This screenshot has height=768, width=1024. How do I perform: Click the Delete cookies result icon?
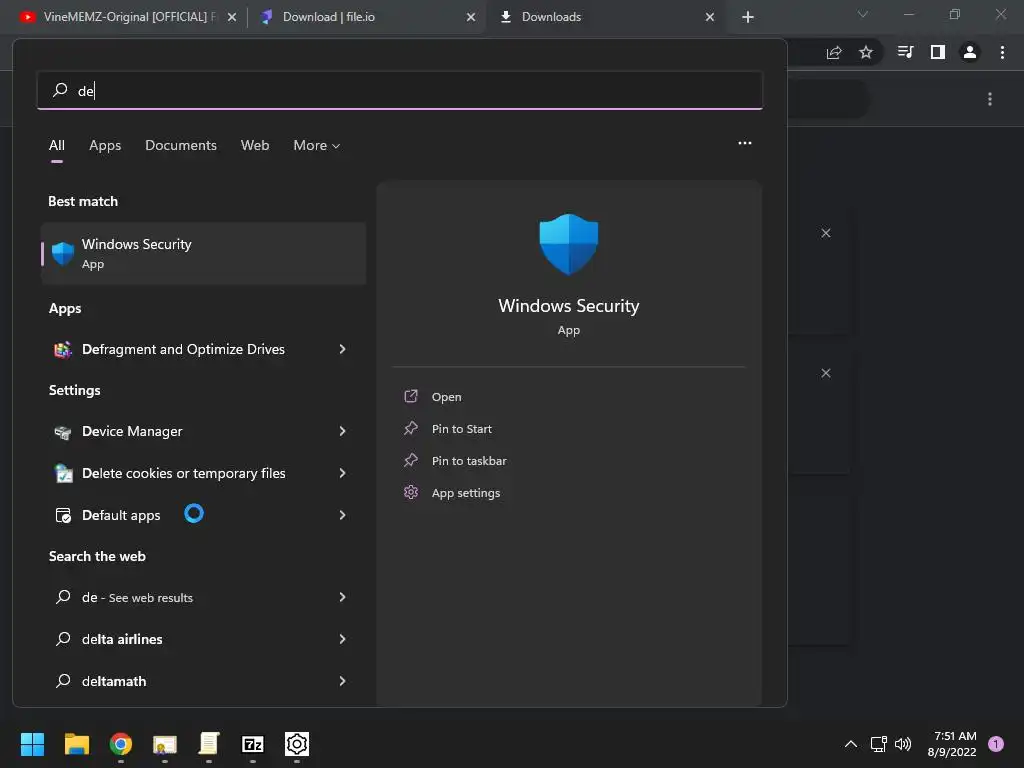(63, 473)
